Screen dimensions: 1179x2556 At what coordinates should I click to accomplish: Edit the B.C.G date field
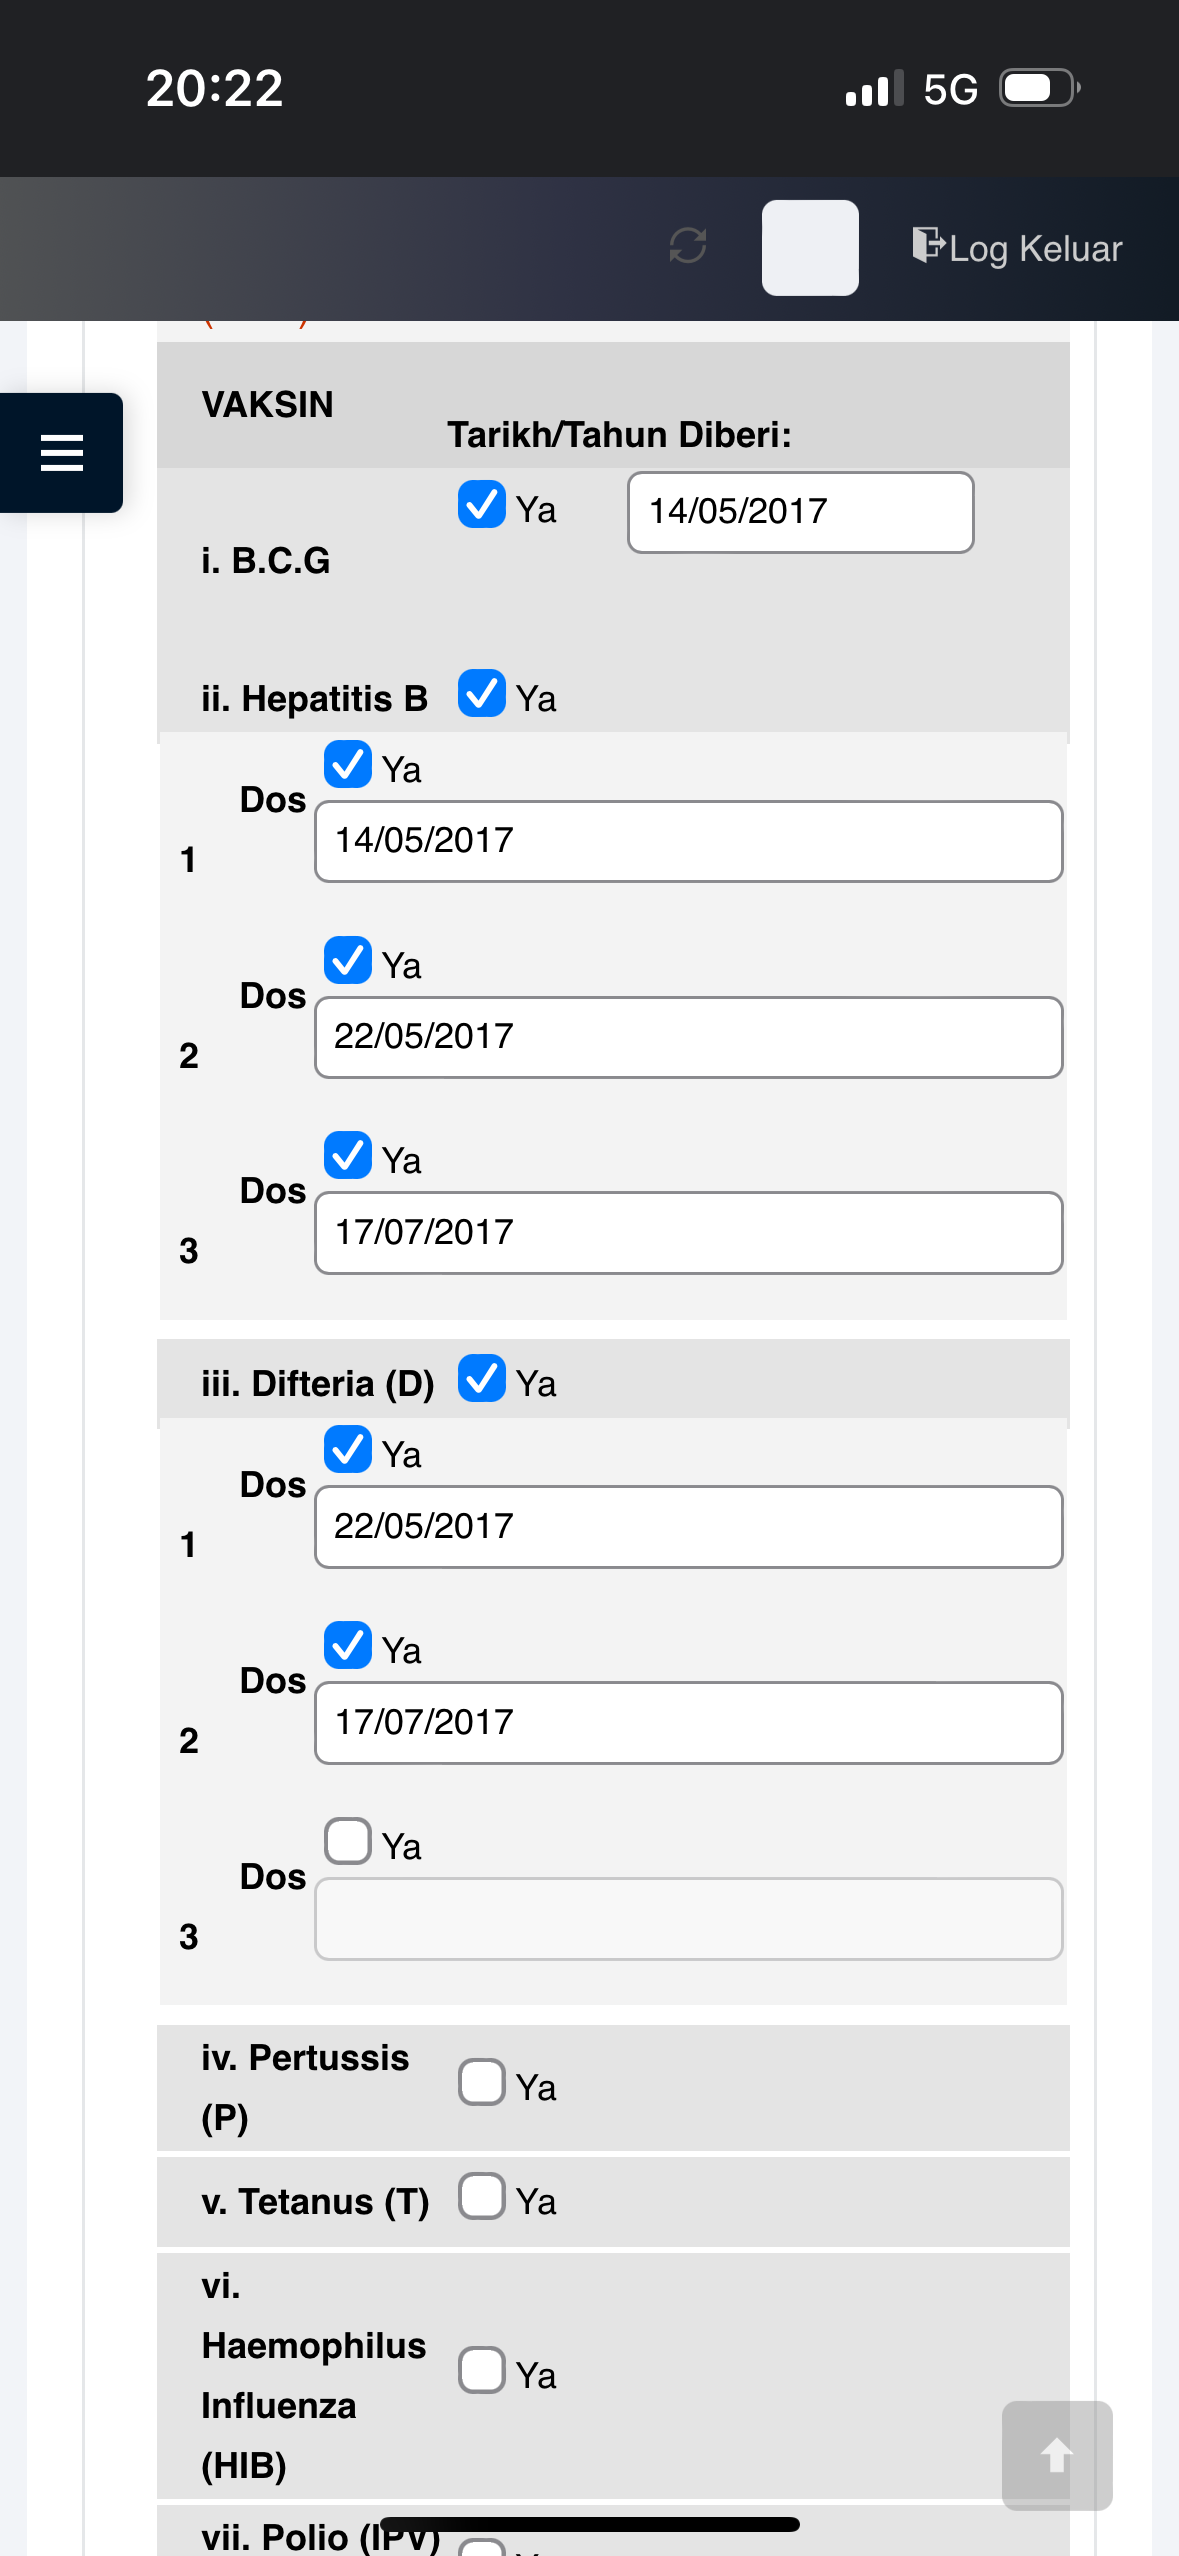tap(801, 512)
